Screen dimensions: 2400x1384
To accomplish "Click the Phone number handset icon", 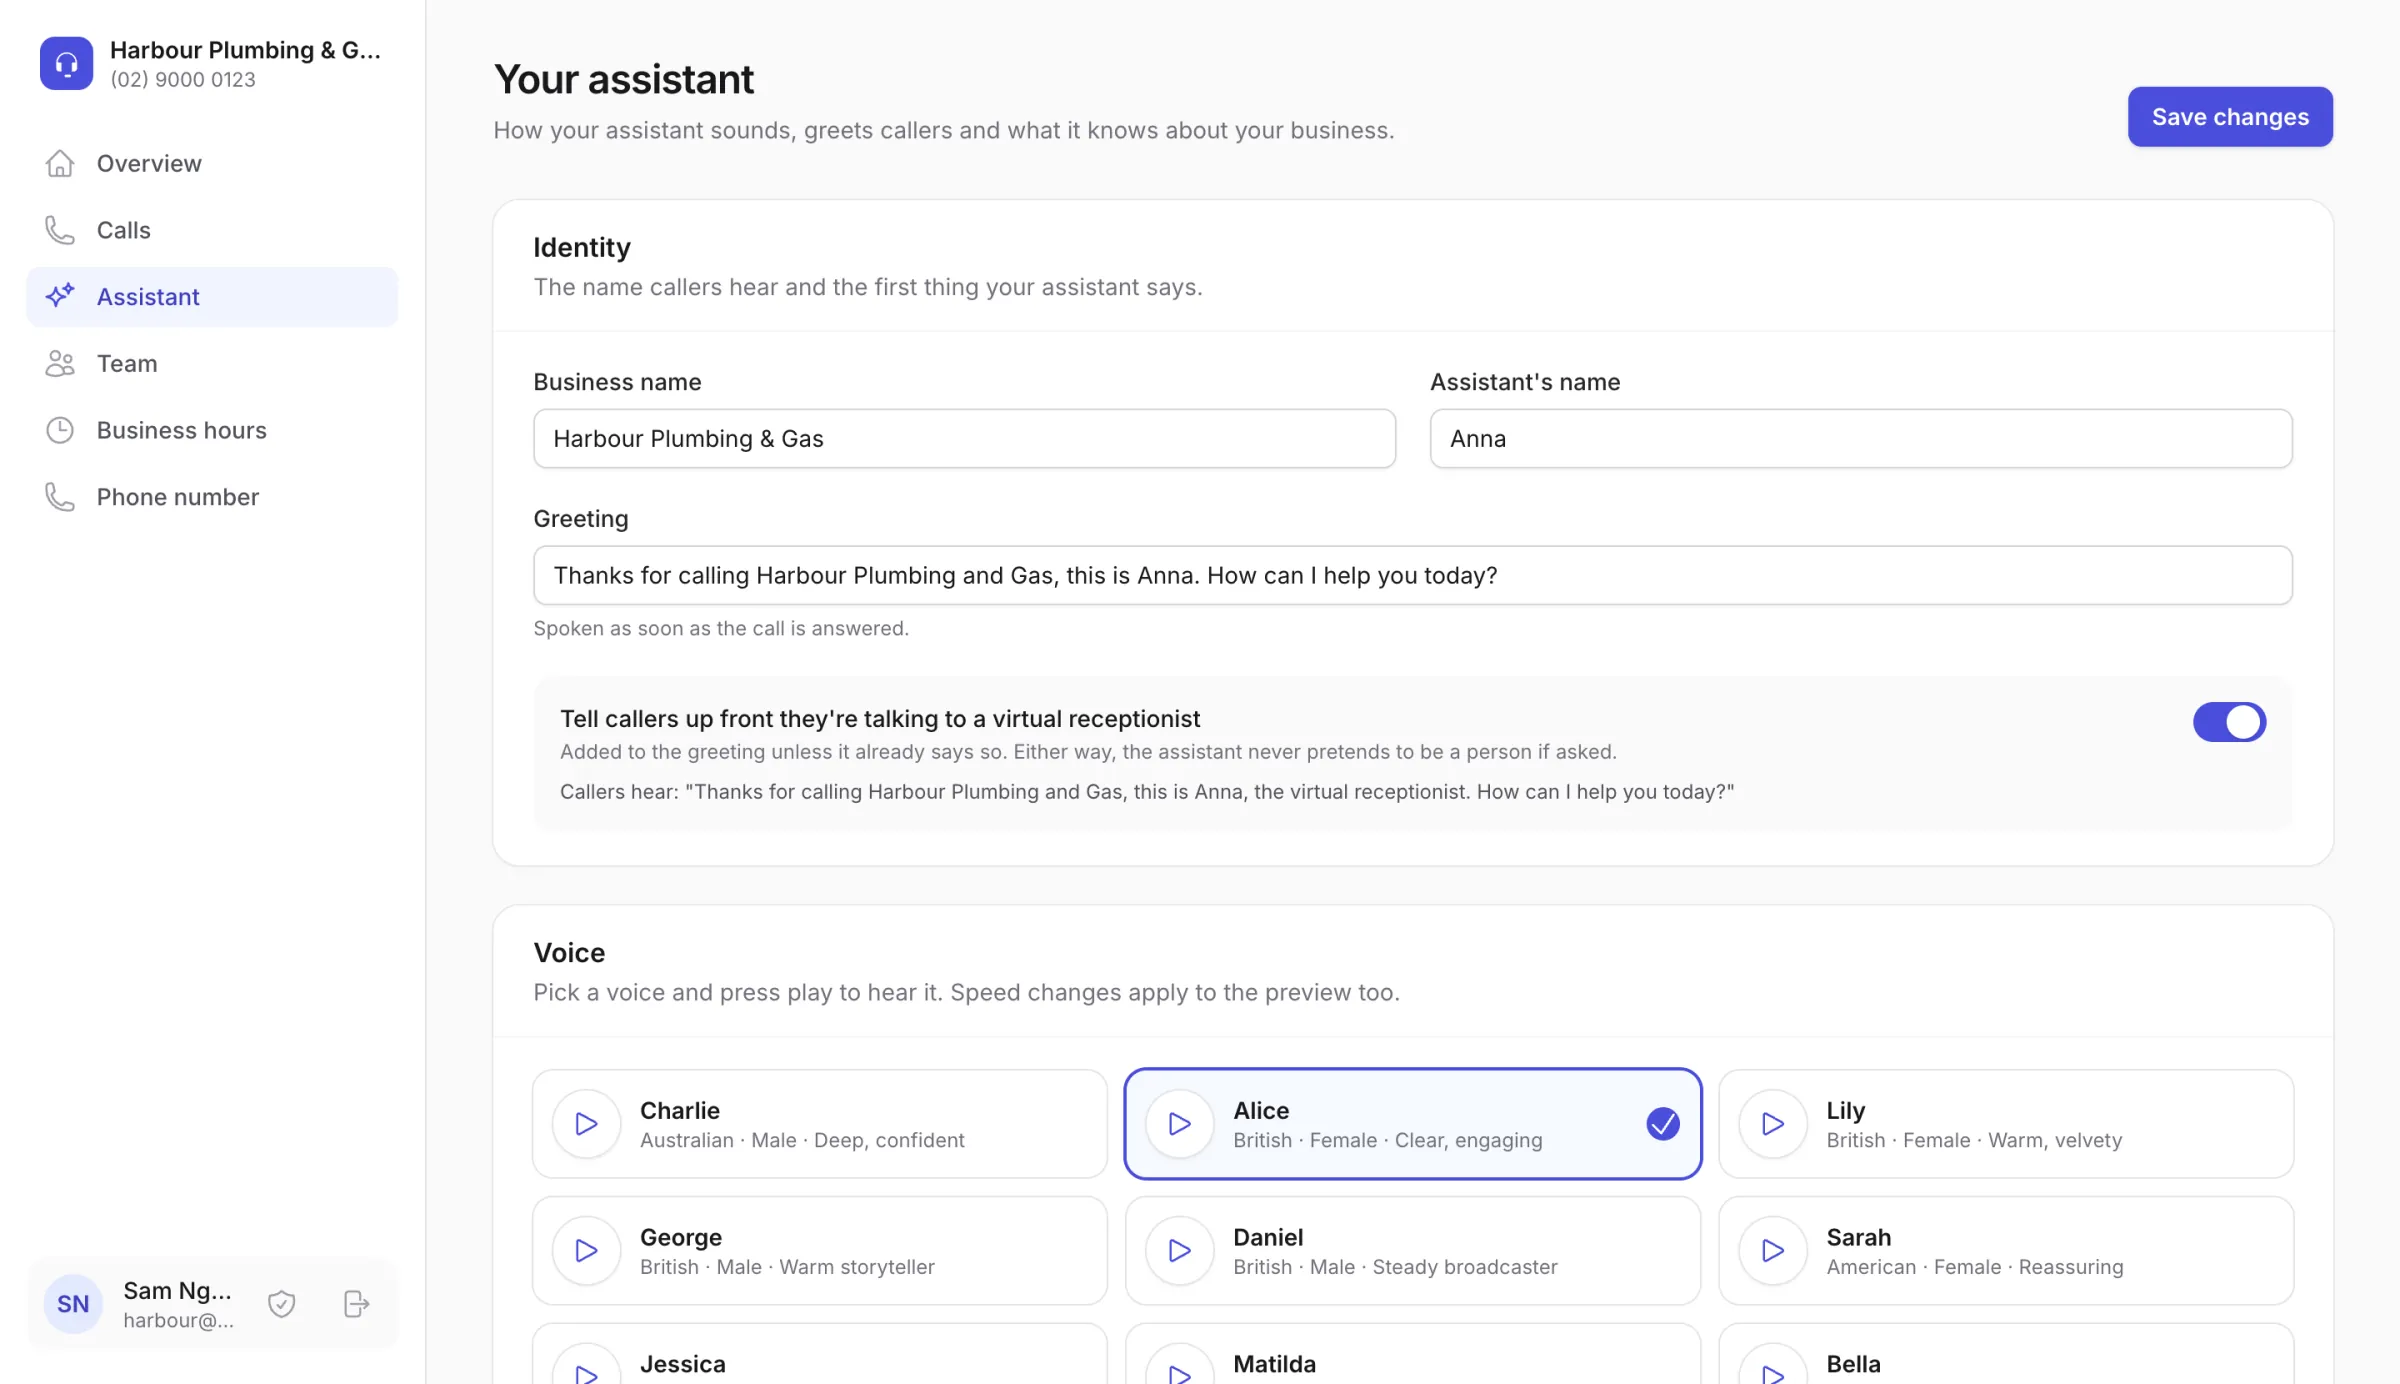I will (x=60, y=497).
